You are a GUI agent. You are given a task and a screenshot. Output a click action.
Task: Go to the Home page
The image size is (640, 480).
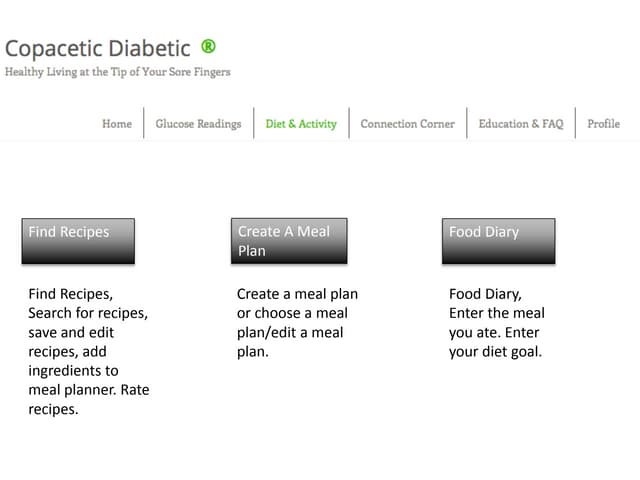117,124
